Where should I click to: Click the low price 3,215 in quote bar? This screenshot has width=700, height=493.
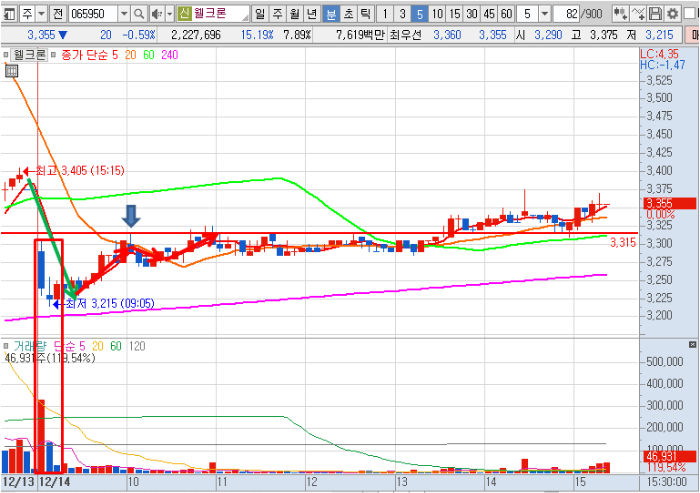(659, 35)
